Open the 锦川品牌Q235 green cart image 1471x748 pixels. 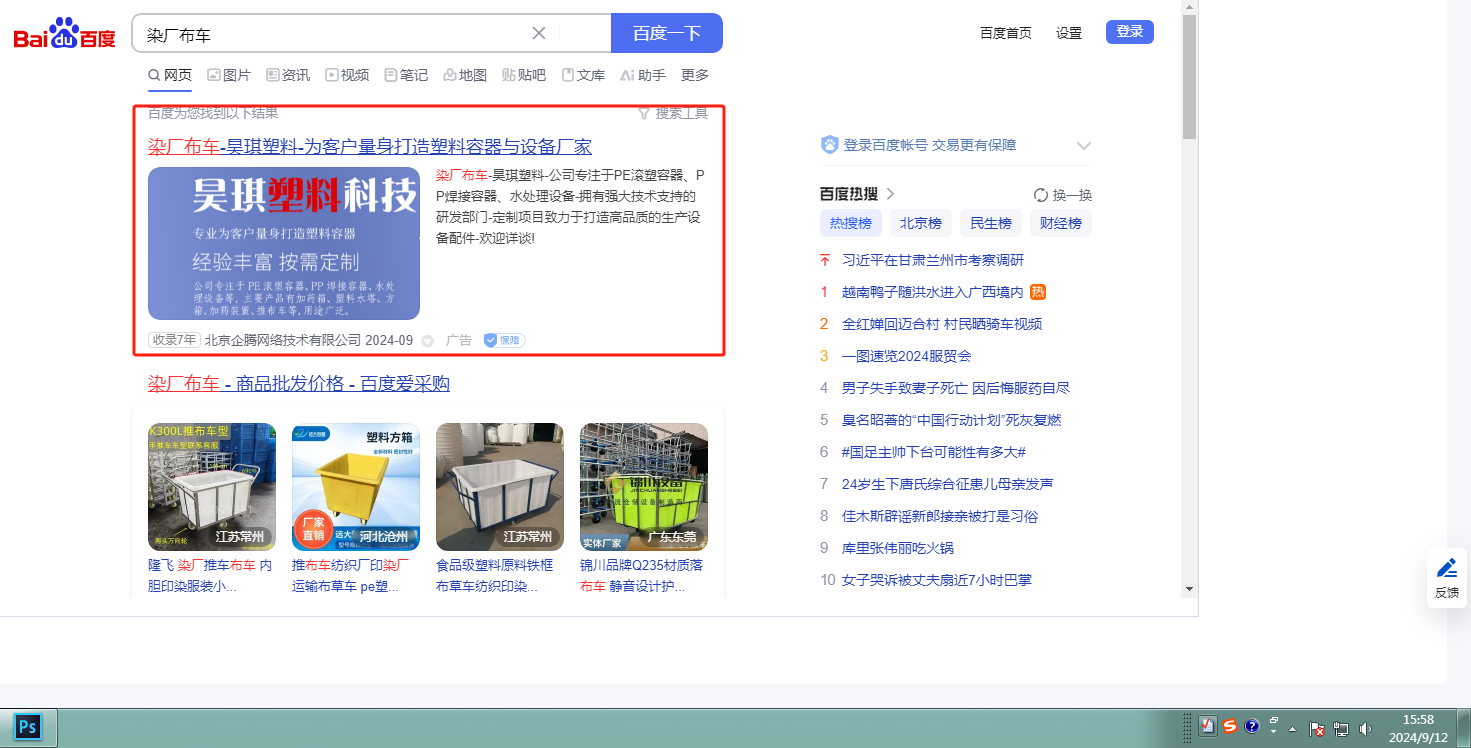(644, 487)
